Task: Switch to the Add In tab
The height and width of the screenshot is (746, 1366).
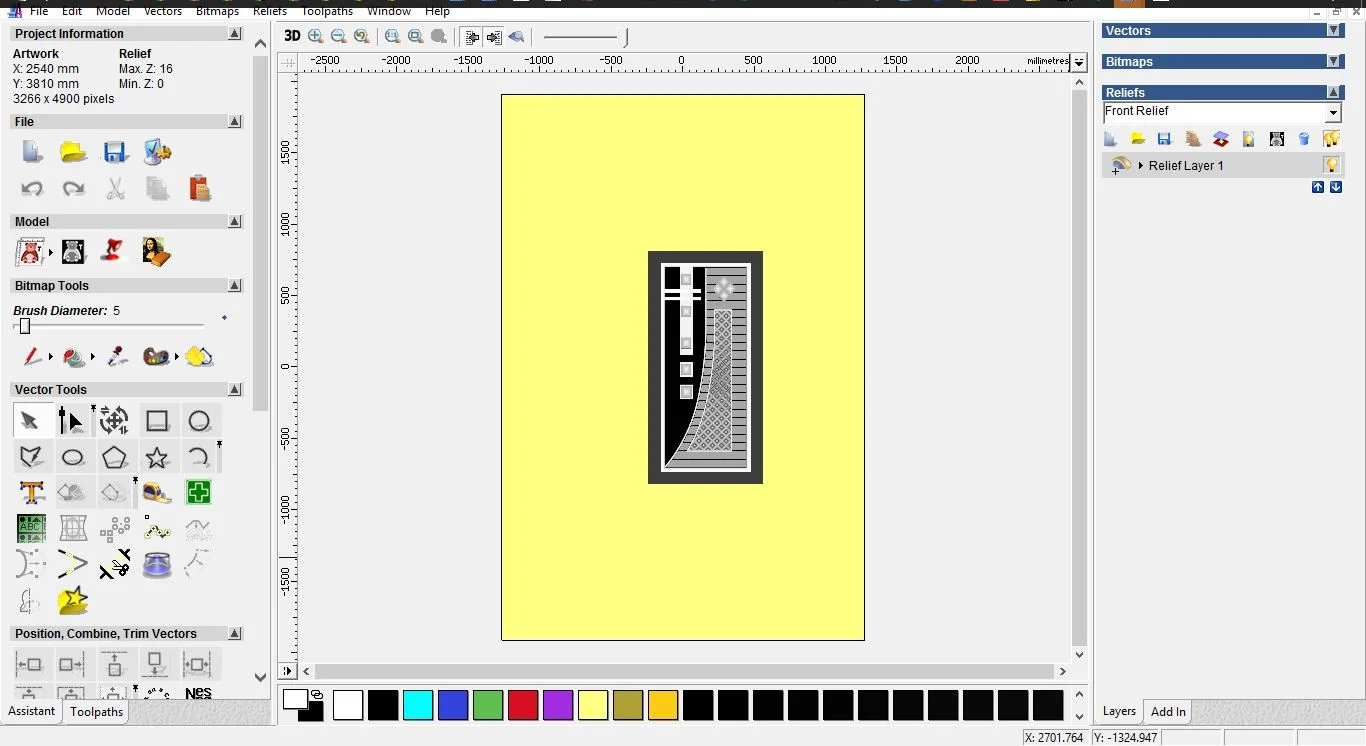Action: [x=1167, y=712]
